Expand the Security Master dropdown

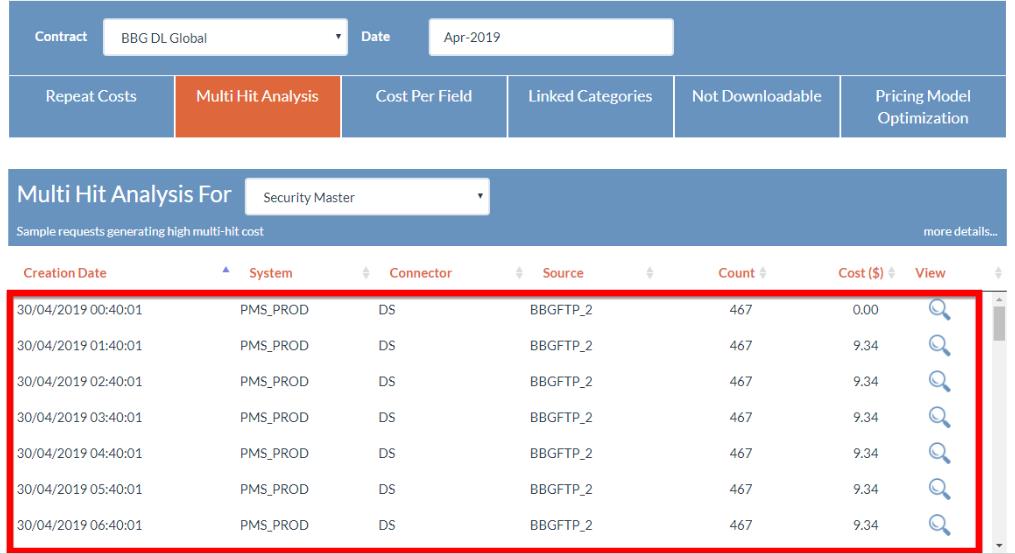(367, 197)
